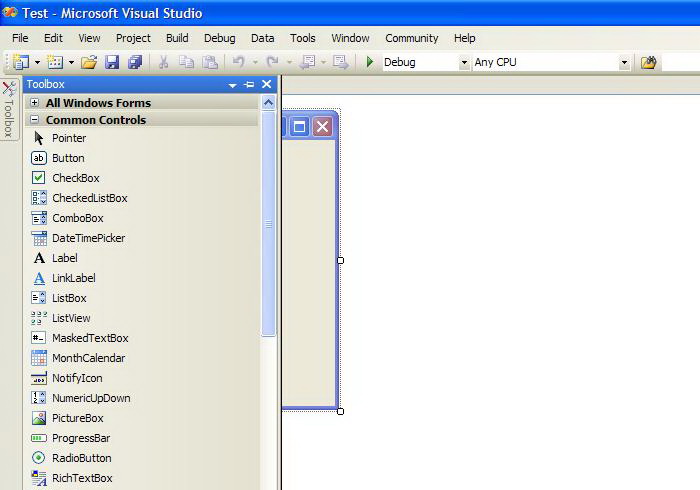Collapse the Common Controls section
Viewport: 700px width, 490px height.
(34, 120)
